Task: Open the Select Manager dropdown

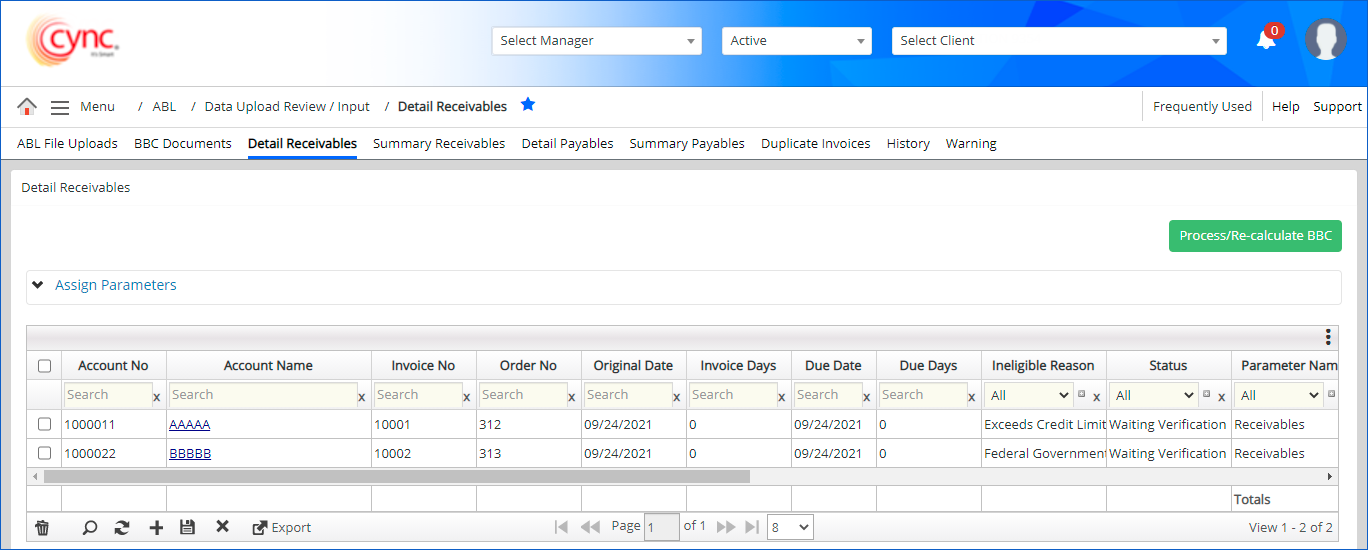Action: click(x=597, y=41)
